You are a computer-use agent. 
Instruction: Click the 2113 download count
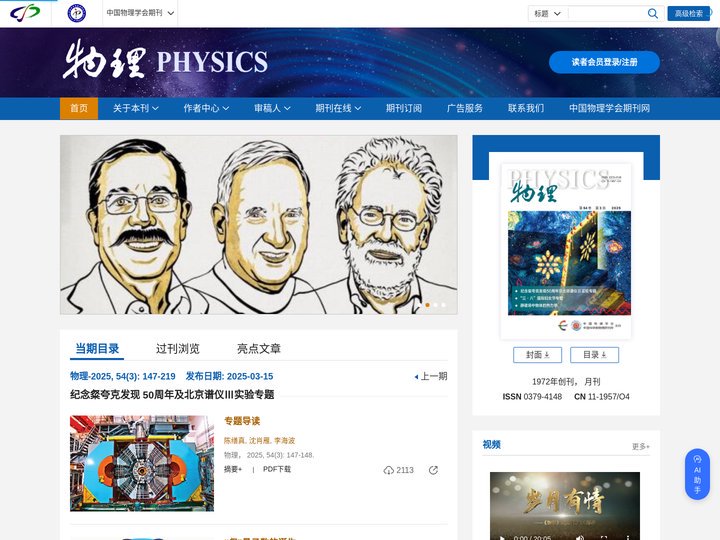pyautogui.click(x=405, y=470)
